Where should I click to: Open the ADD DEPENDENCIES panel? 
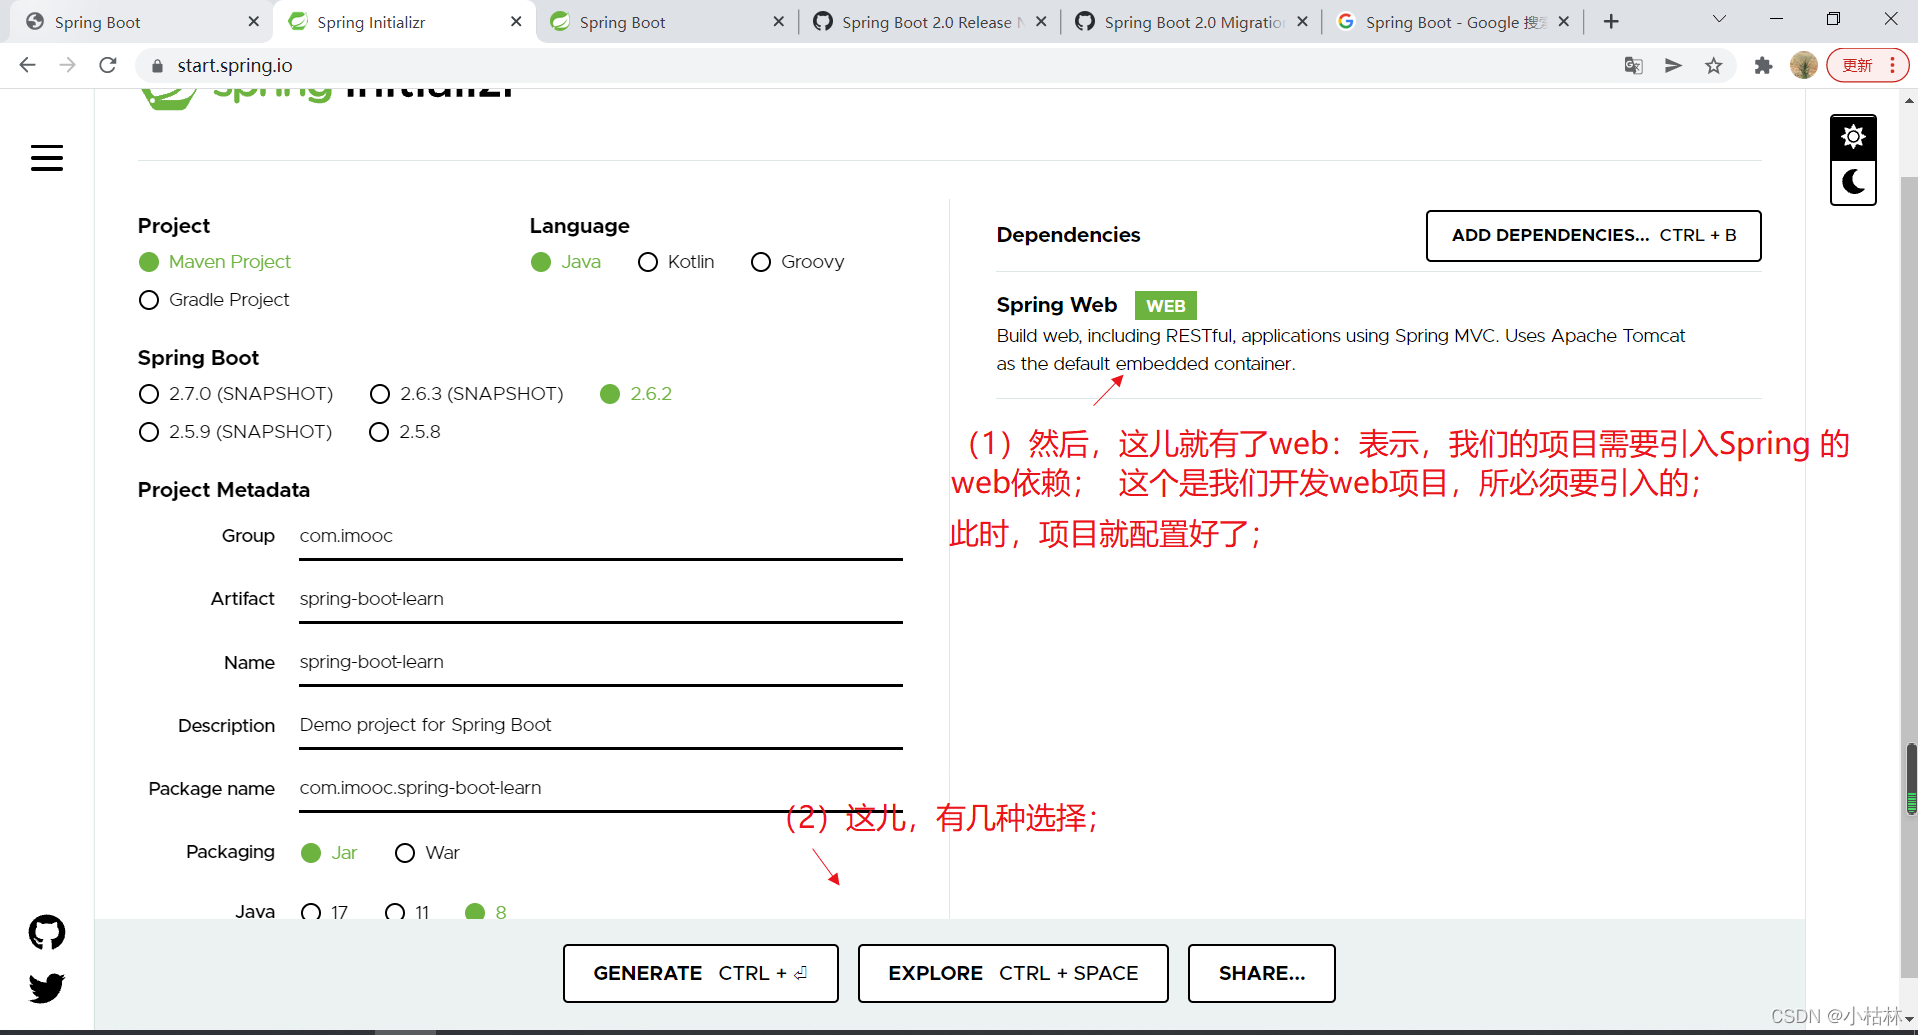[x=1592, y=236]
